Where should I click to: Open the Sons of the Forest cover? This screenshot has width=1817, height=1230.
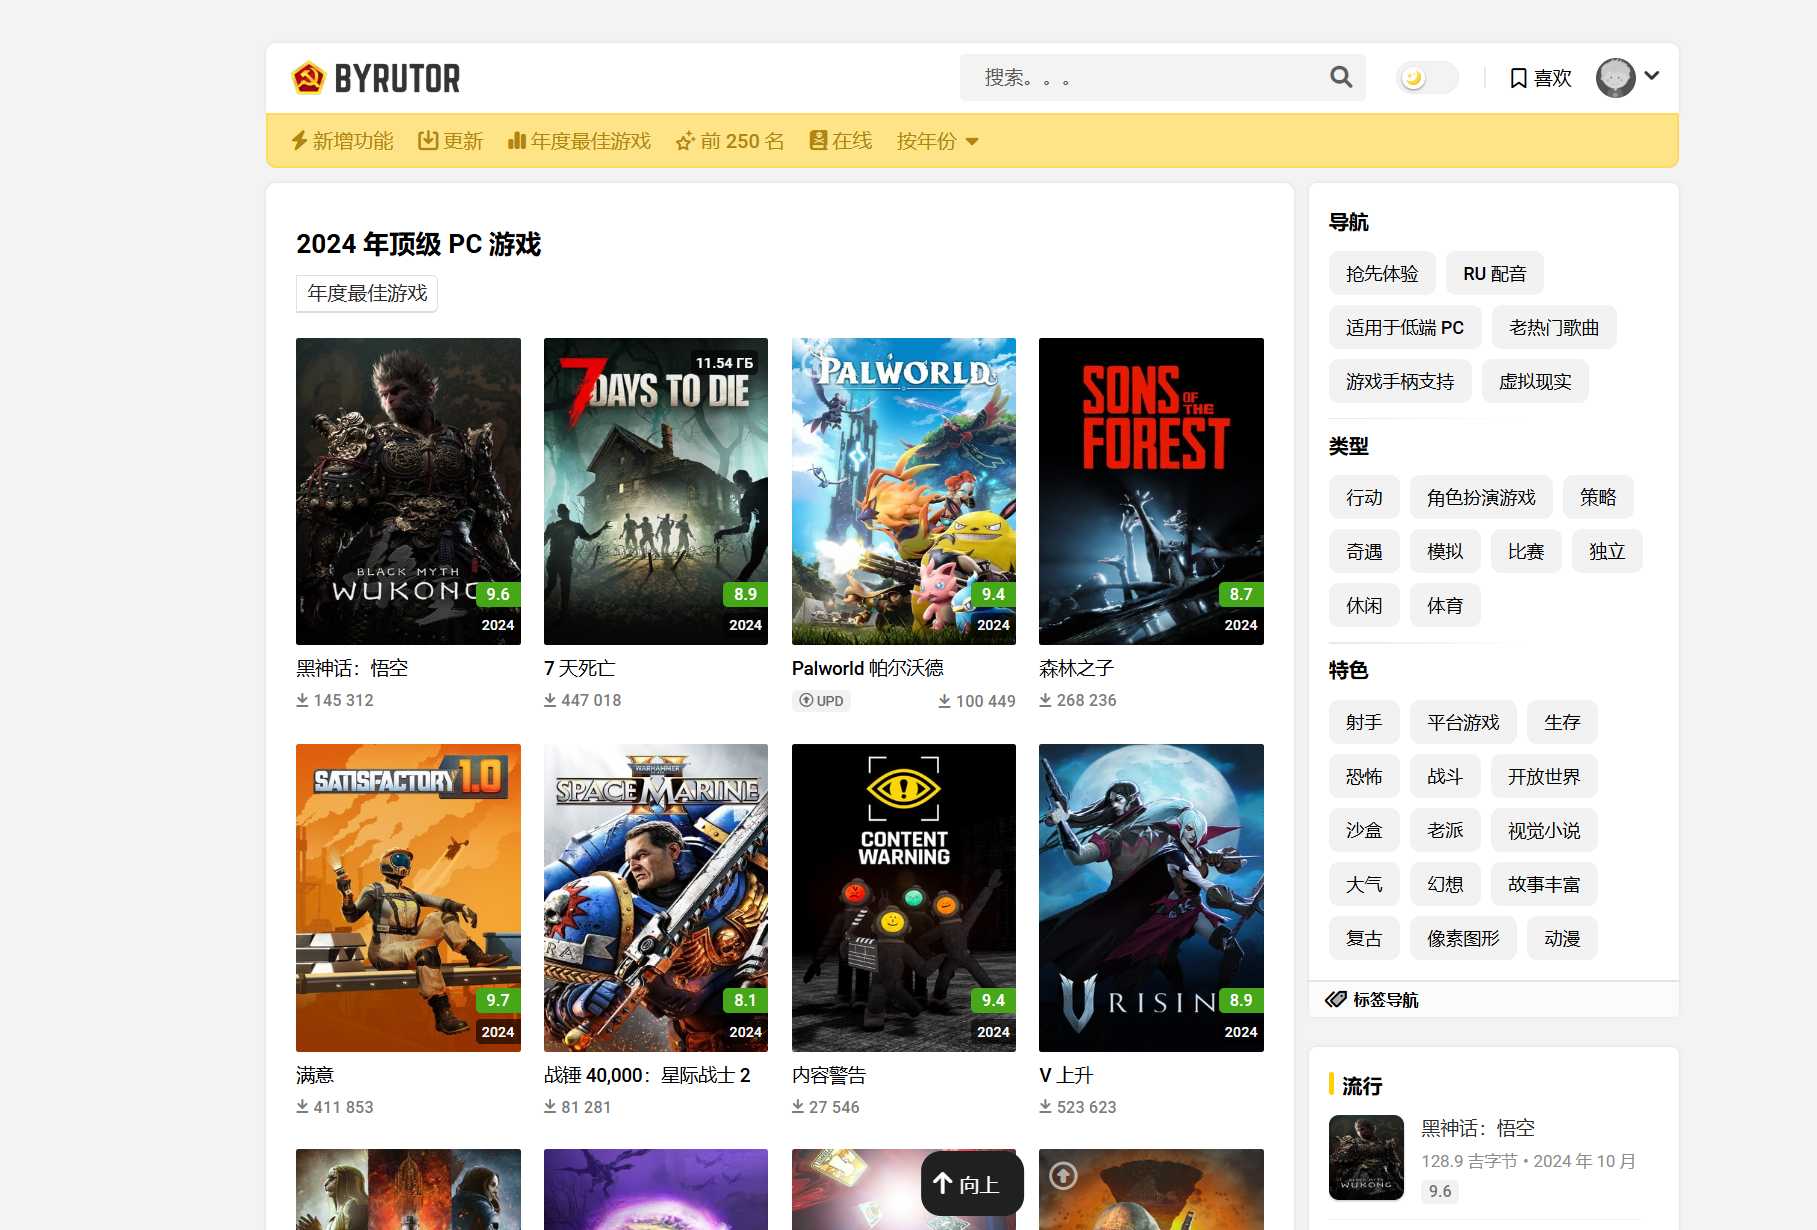tap(1151, 491)
